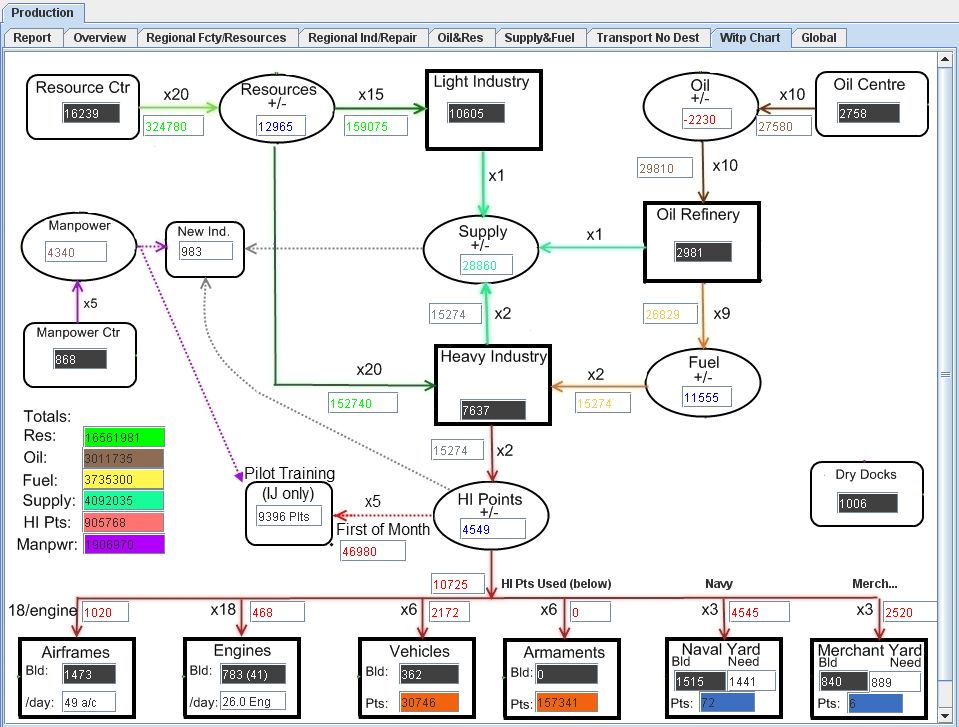959x727 pixels.
Task: Click the yellow Fuel total swatch
Action: click(124, 479)
